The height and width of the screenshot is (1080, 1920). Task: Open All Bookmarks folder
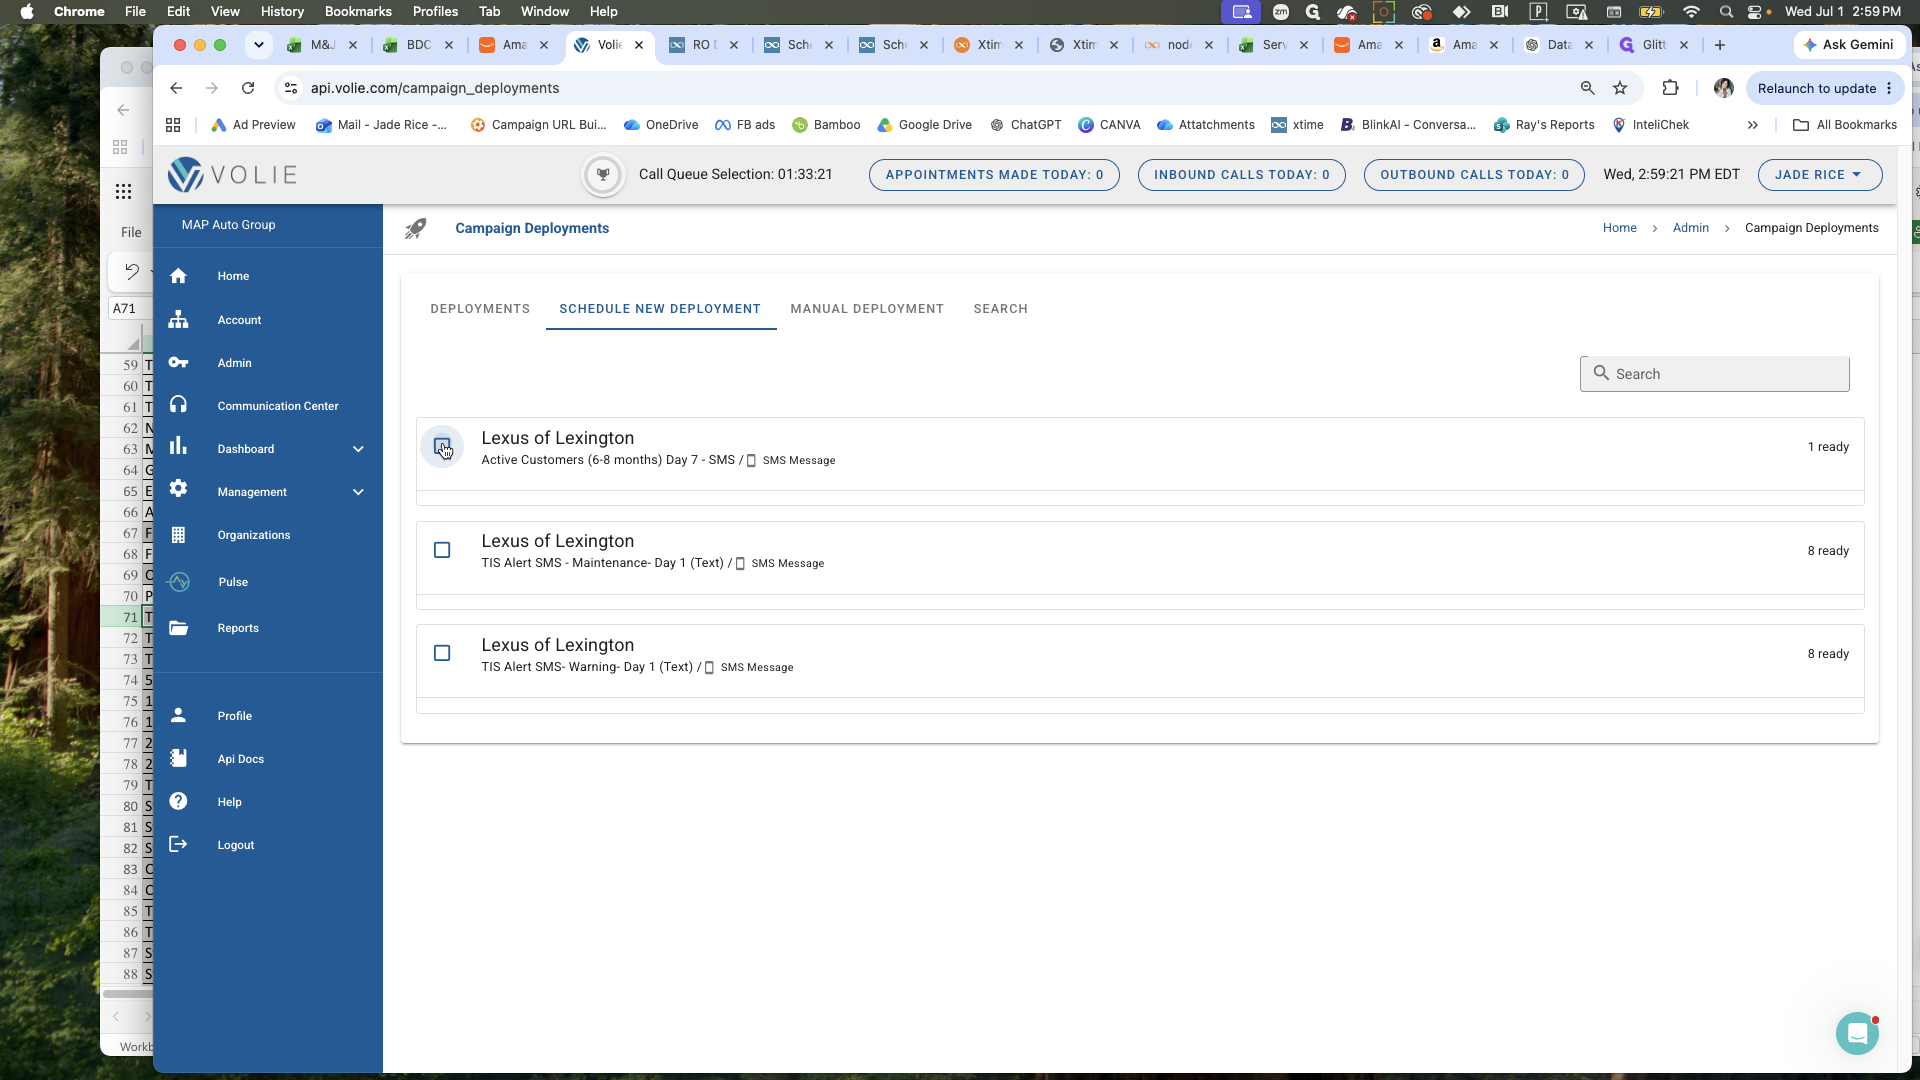click(1845, 125)
